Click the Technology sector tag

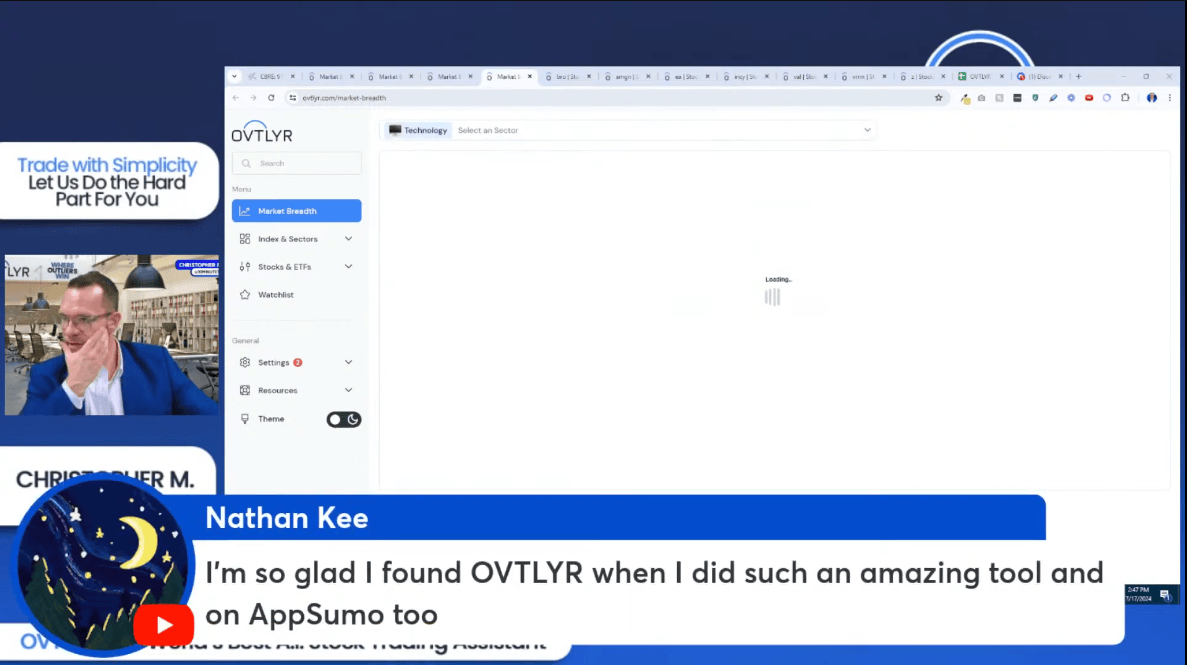pyautogui.click(x=418, y=130)
